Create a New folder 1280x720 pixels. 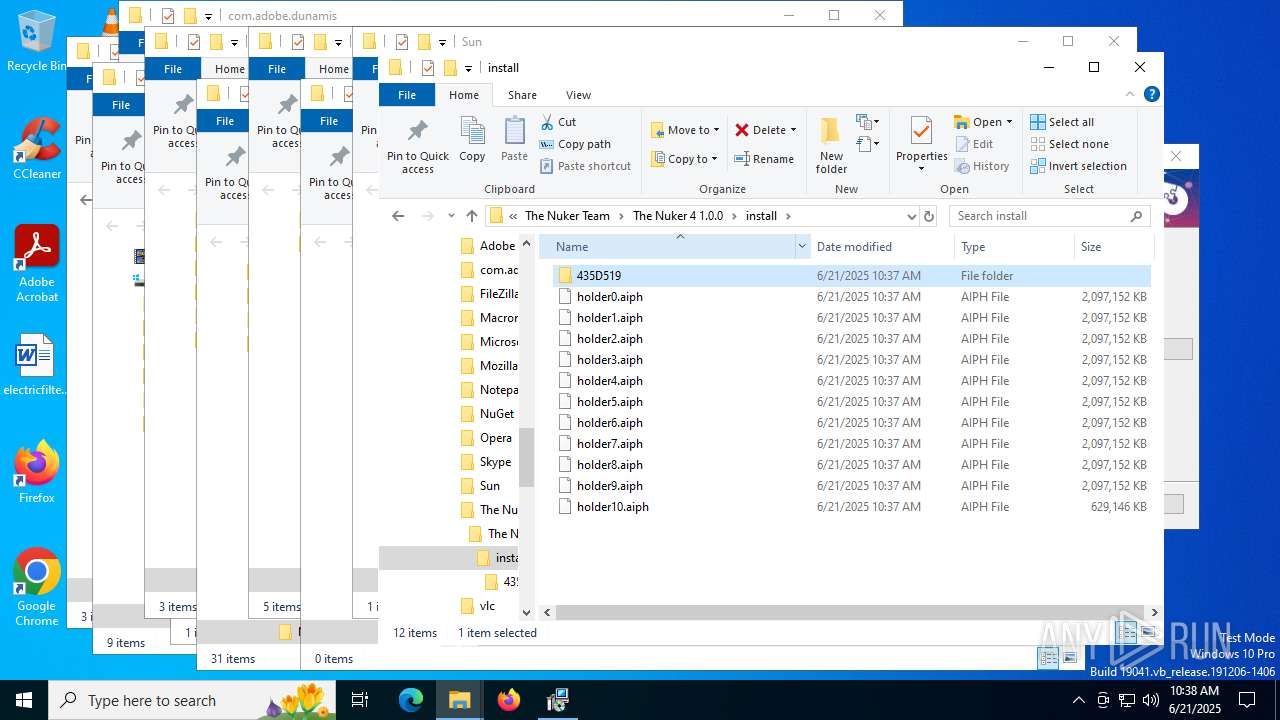(831, 146)
